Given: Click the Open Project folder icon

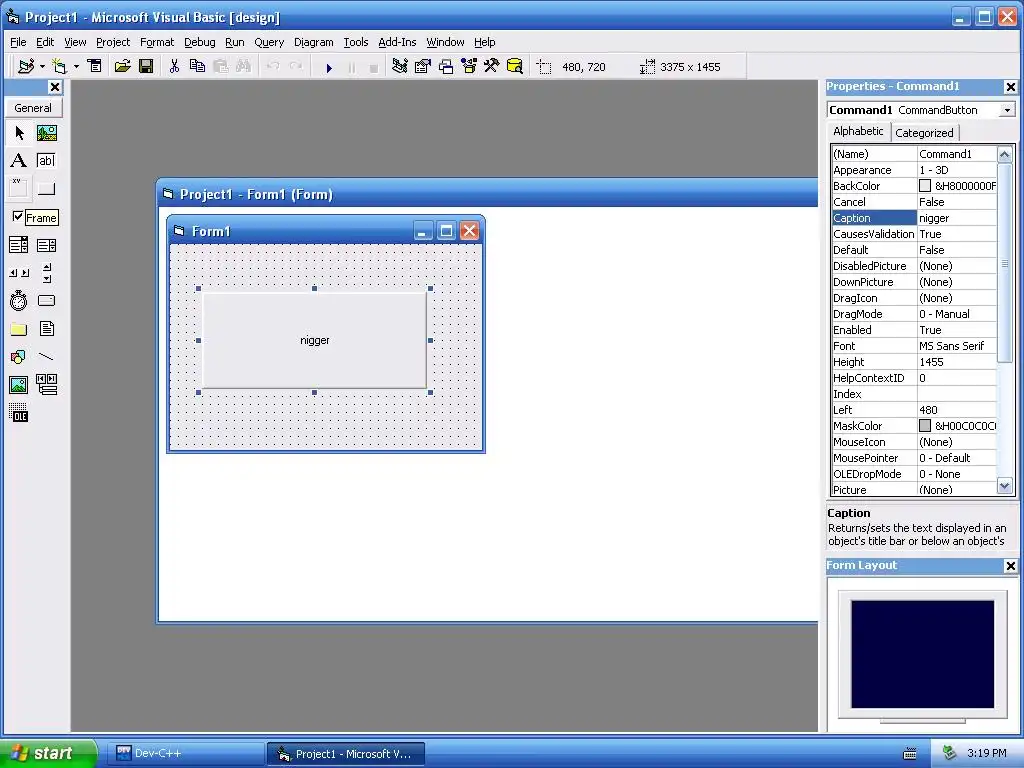Looking at the screenshot, I should pos(122,67).
